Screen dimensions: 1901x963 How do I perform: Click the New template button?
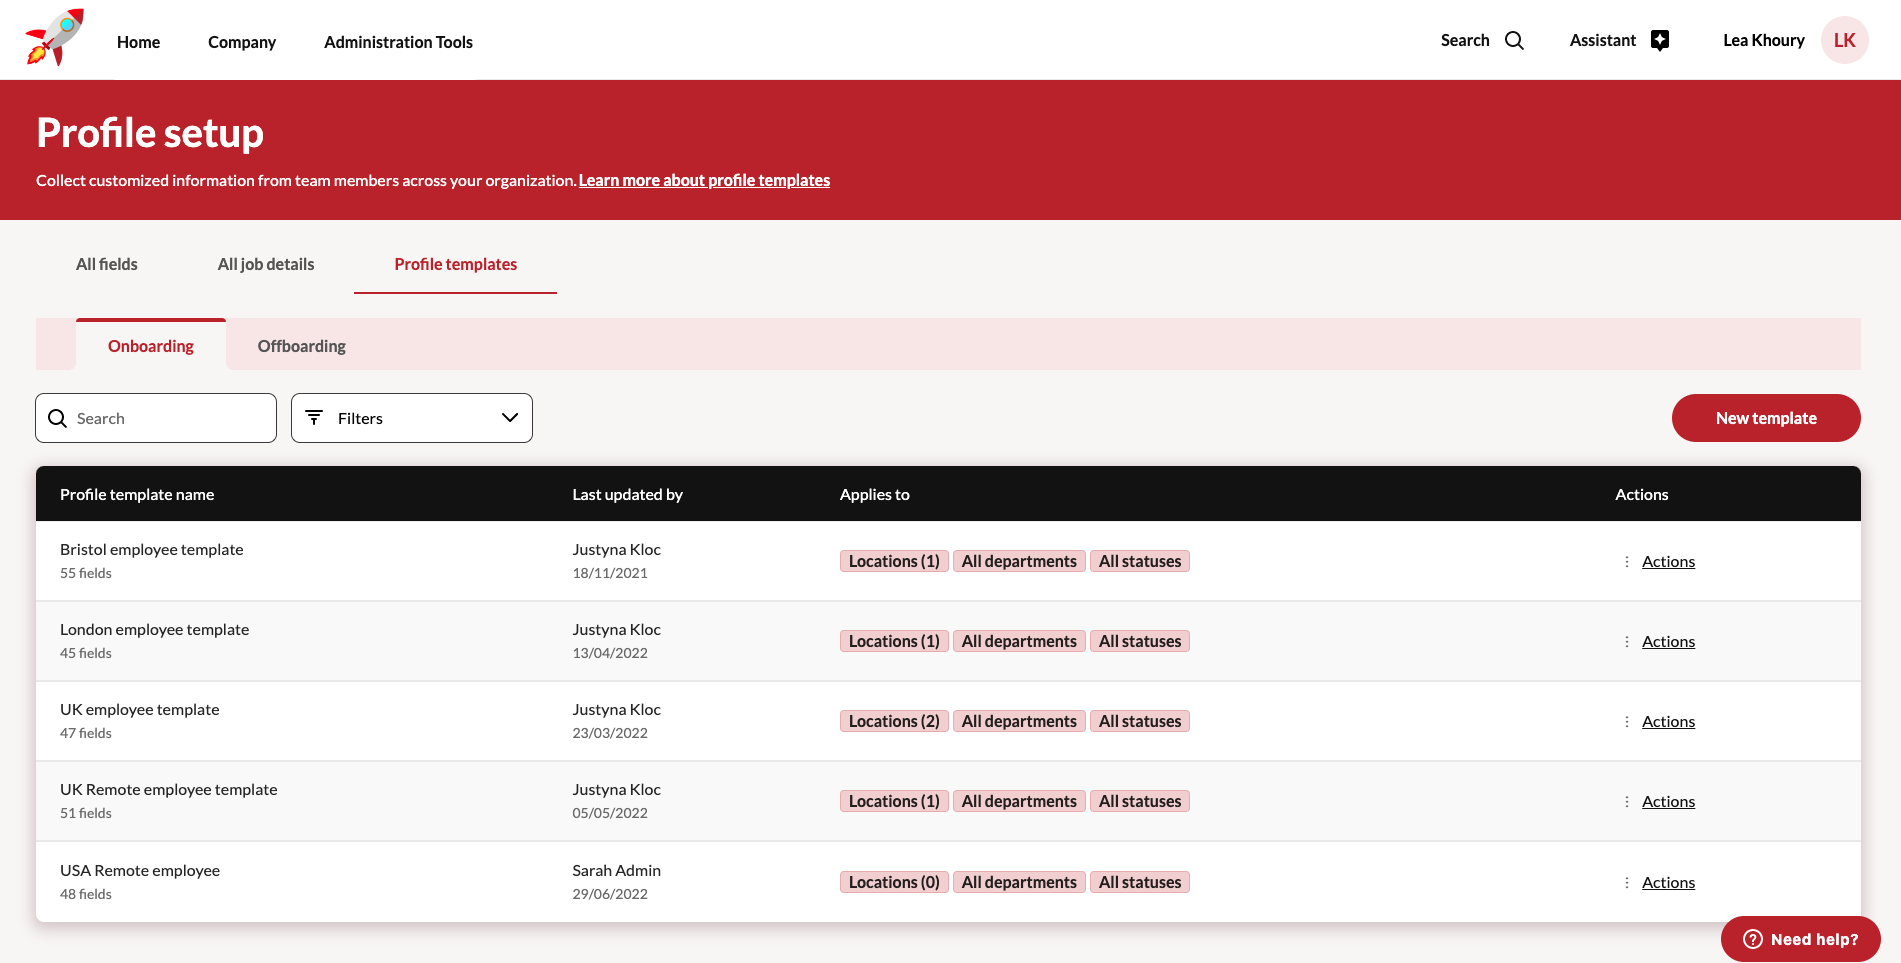[x=1765, y=418]
